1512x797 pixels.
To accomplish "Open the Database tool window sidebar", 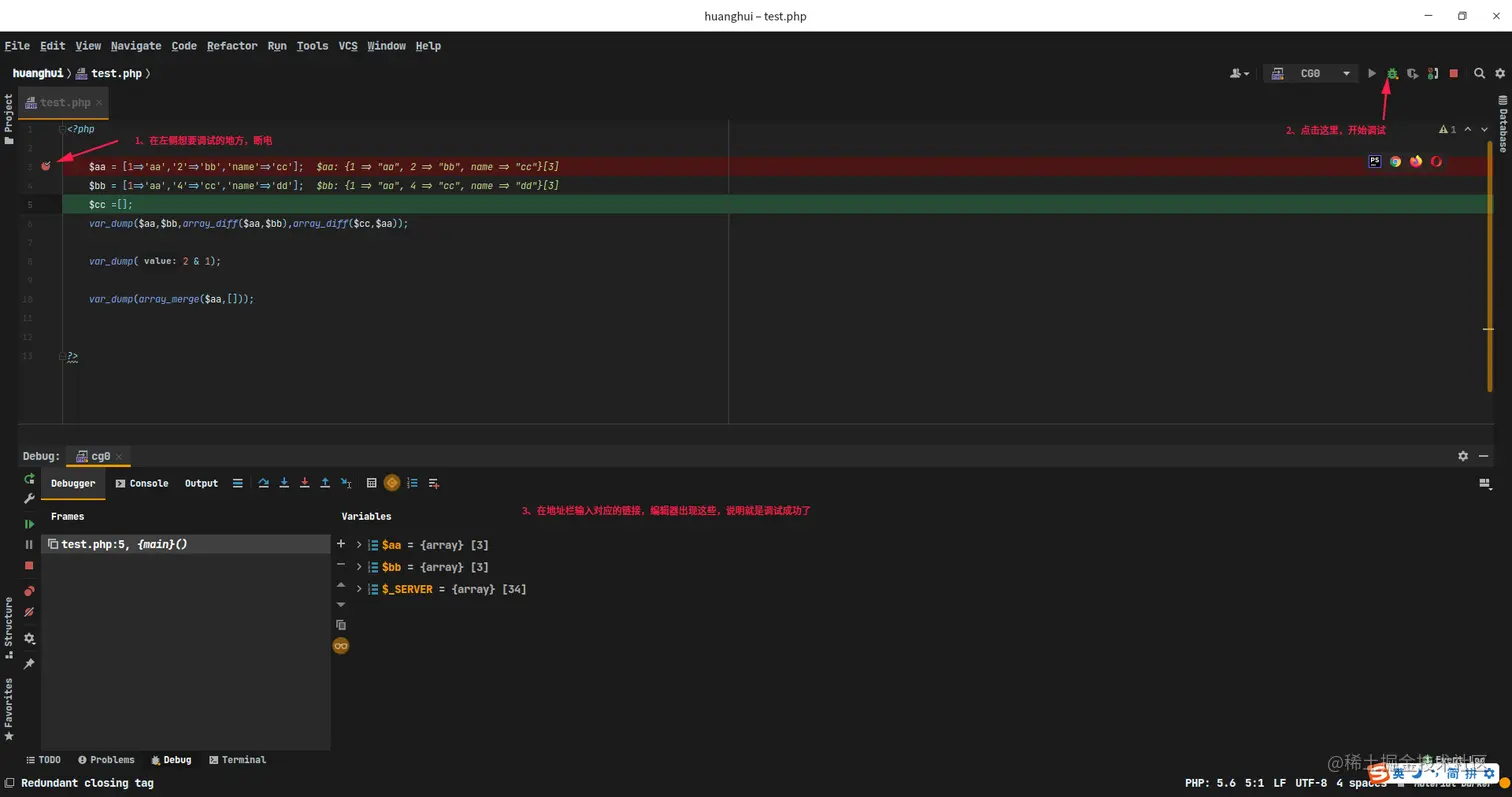I will tap(1502, 123).
